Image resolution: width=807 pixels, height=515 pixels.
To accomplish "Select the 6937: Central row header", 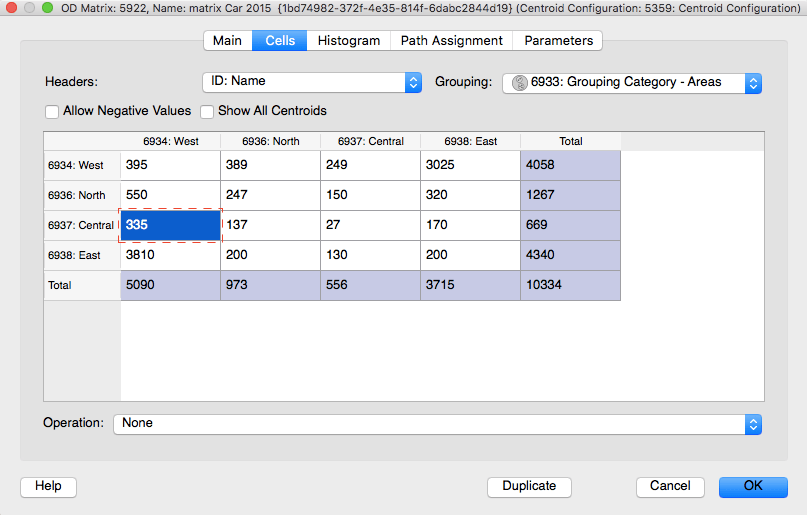I will 82,225.
